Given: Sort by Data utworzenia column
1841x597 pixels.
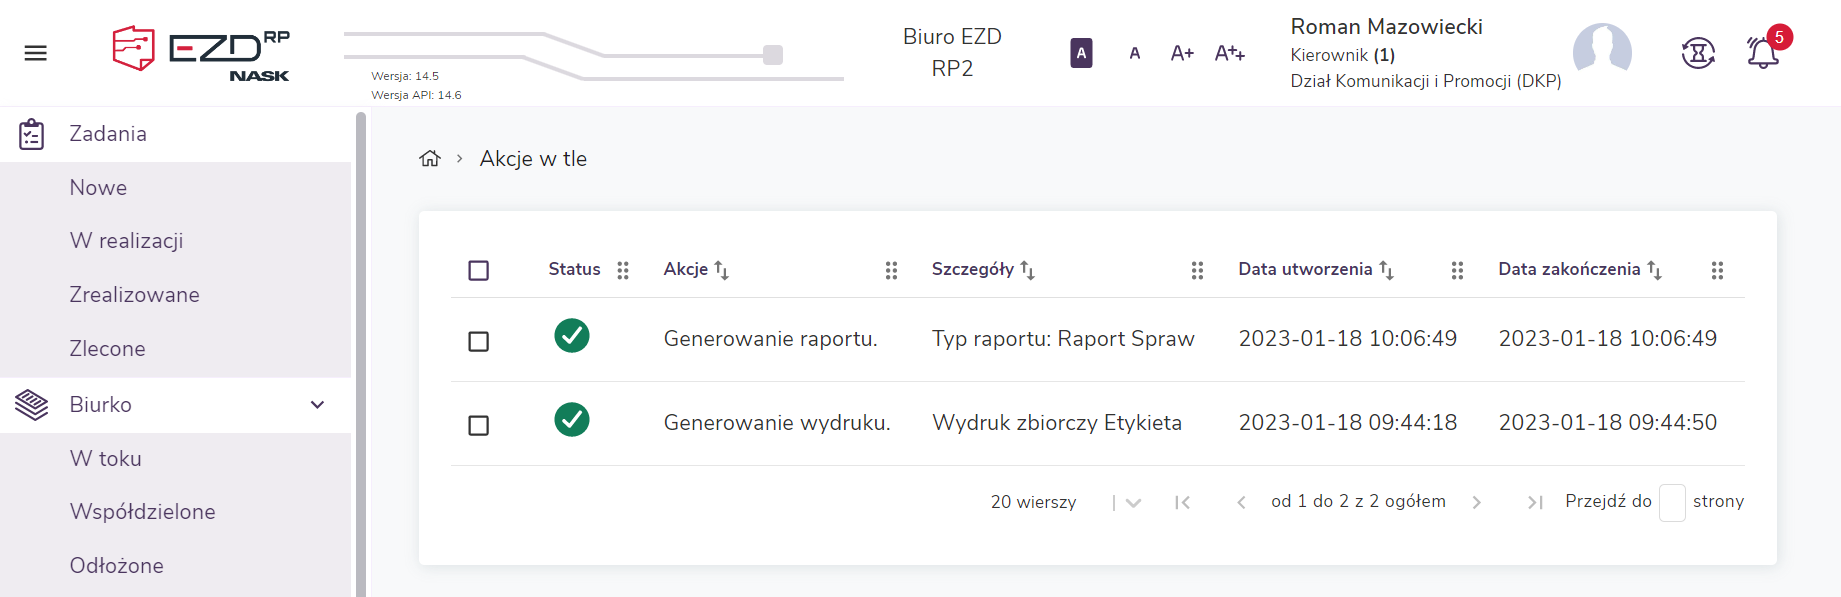Looking at the screenshot, I should pos(1386,270).
